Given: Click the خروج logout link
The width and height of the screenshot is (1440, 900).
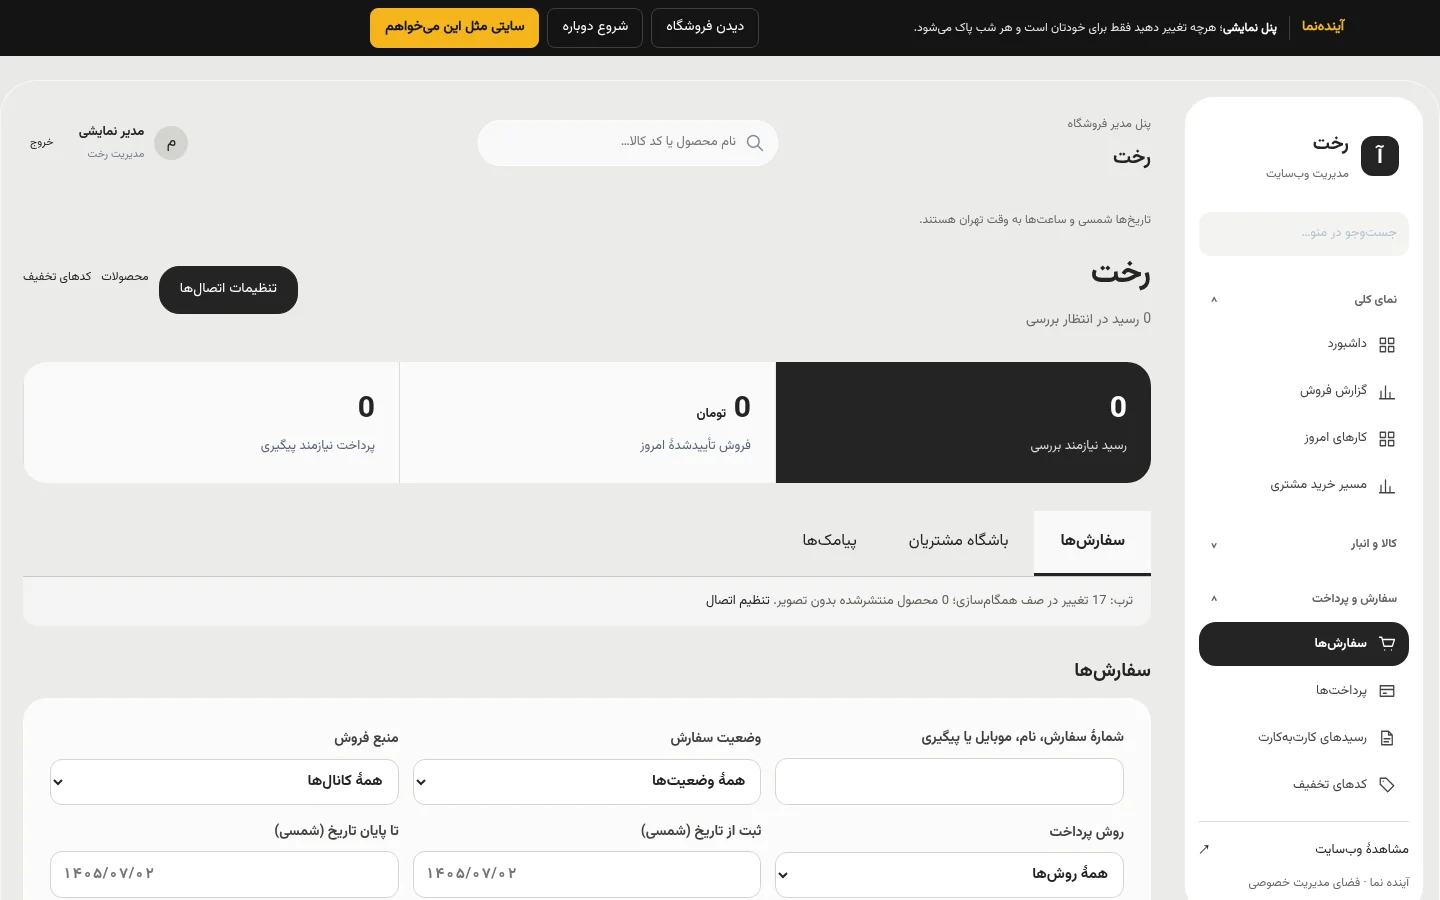Looking at the screenshot, I should tap(41, 143).
